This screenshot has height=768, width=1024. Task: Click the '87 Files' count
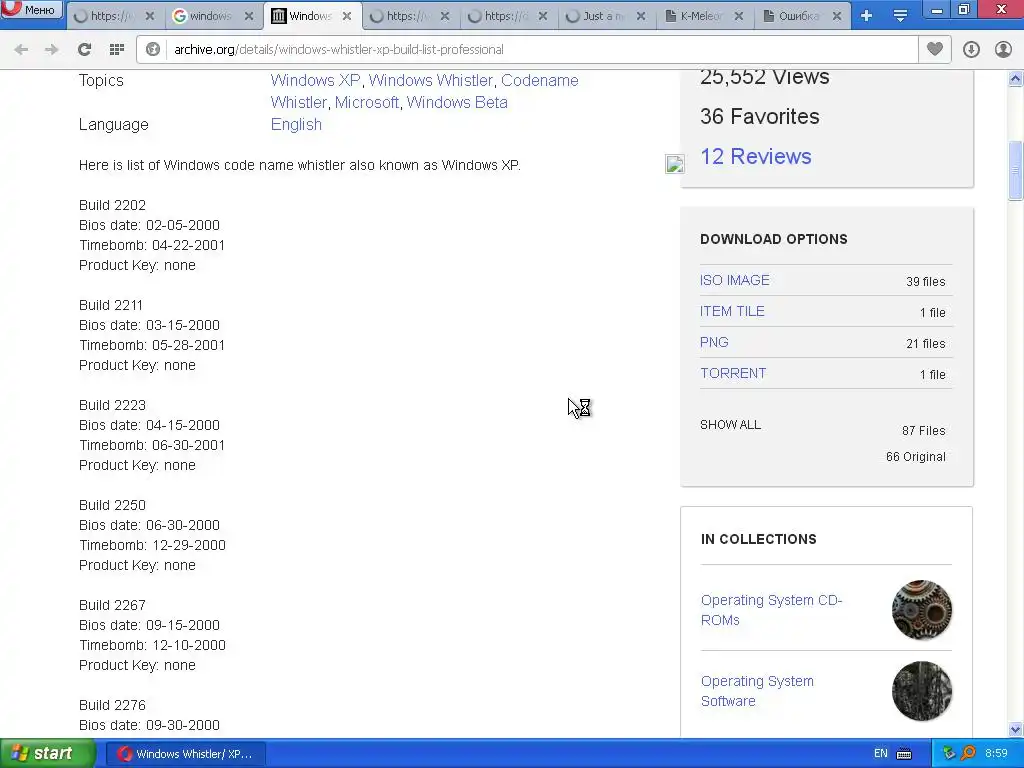click(x=923, y=431)
